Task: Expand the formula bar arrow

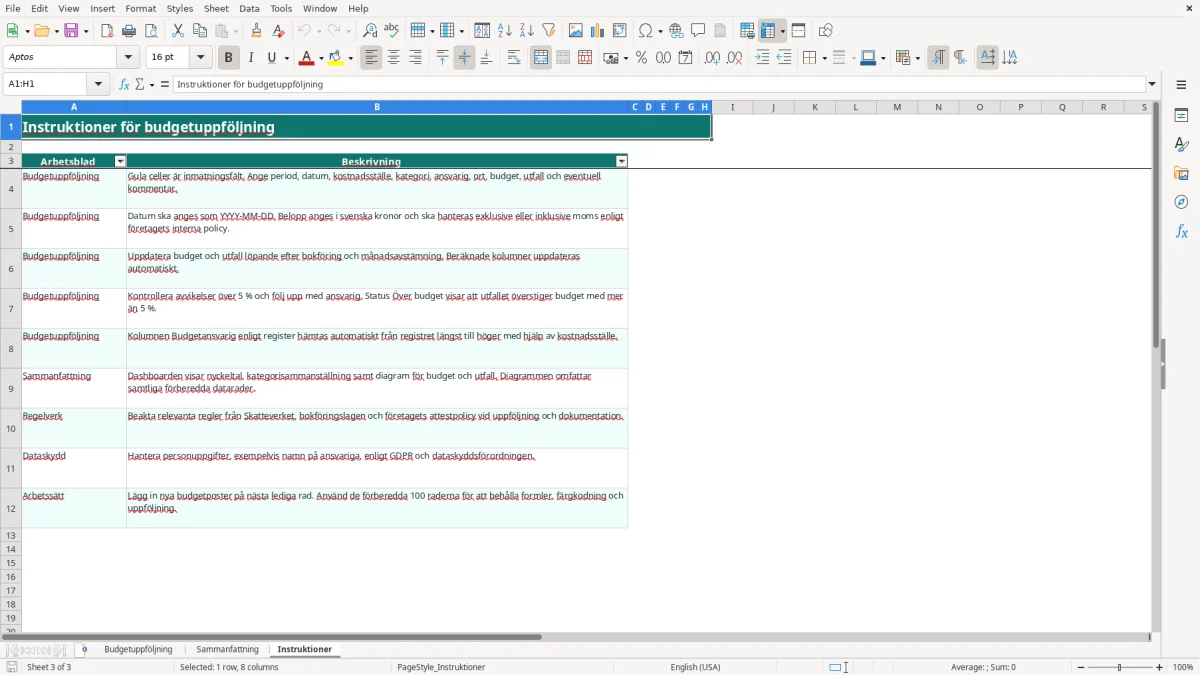Action: 1152,85
